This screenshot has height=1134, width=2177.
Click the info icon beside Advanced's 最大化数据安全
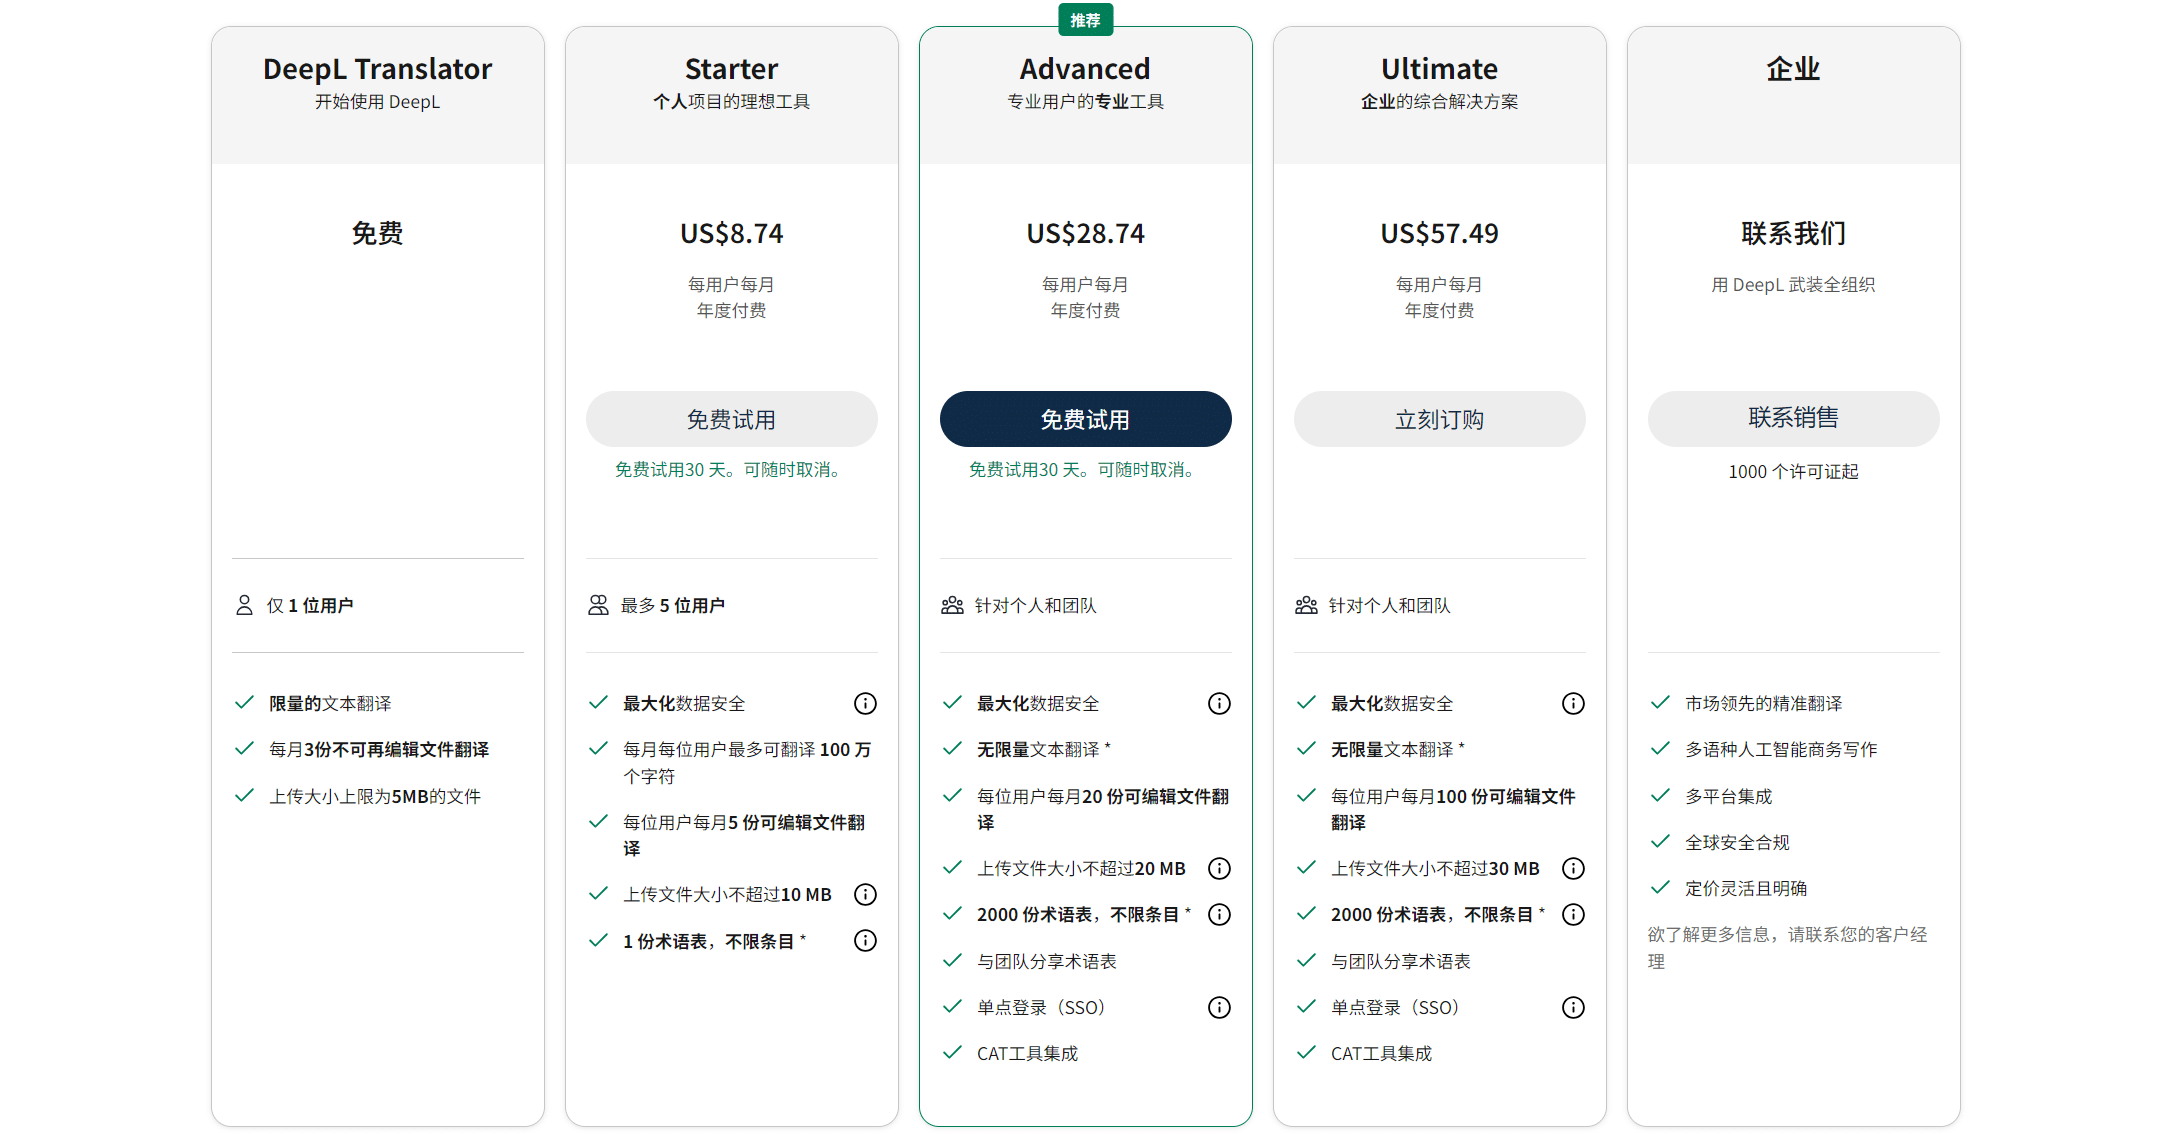click(x=1219, y=703)
